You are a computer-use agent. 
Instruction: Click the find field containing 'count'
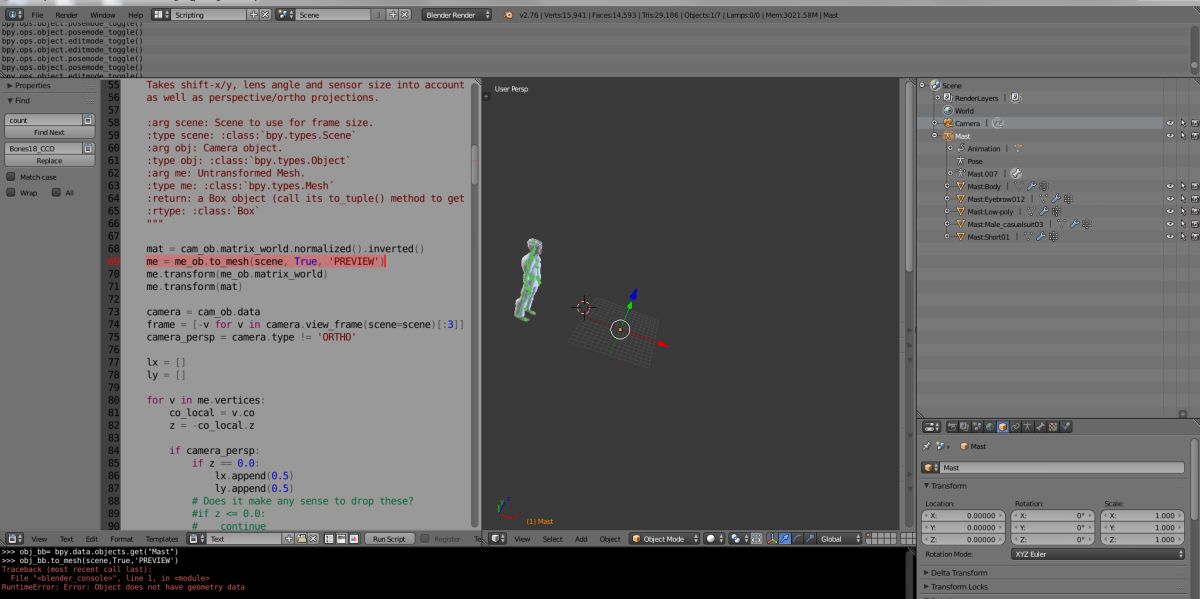pyautogui.click(x=43, y=119)
